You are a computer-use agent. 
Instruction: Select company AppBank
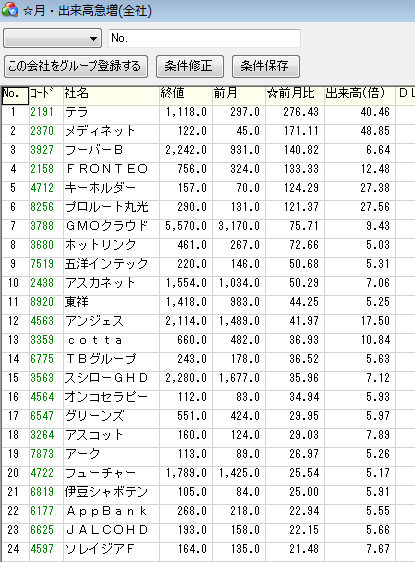107,511
